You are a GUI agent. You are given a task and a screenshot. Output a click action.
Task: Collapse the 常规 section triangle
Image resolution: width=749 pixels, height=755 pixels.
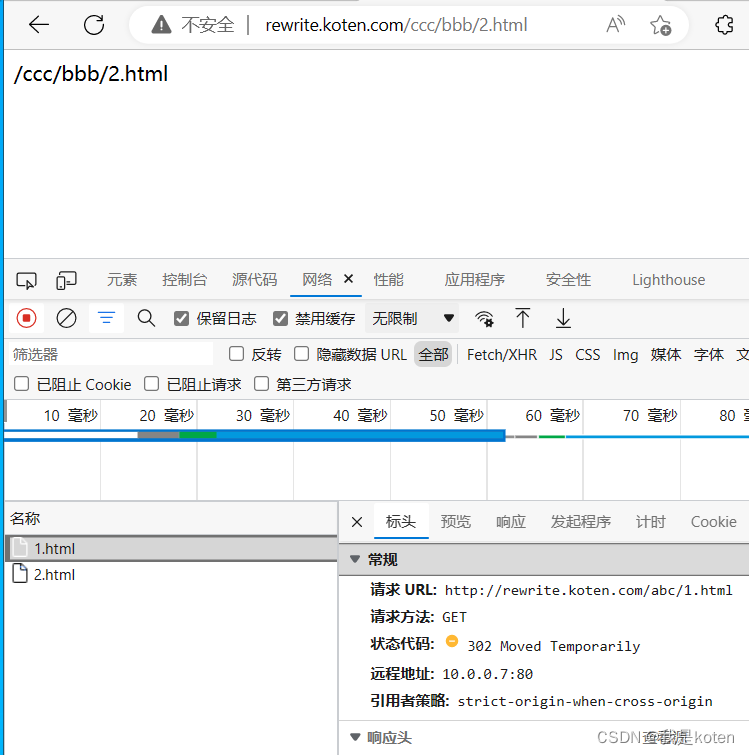pyautogui.click(x=355, y=559)
